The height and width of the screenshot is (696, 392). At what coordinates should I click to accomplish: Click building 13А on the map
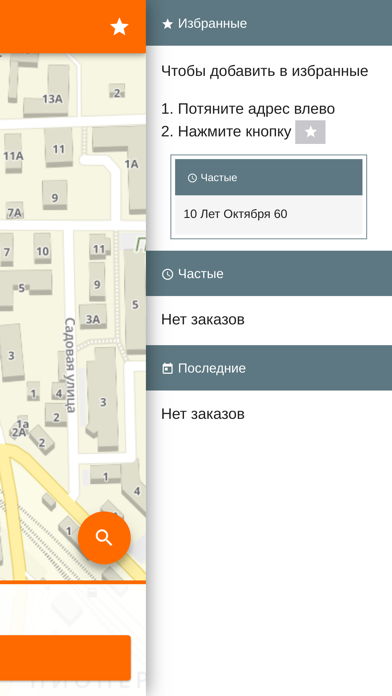(52, 99)
